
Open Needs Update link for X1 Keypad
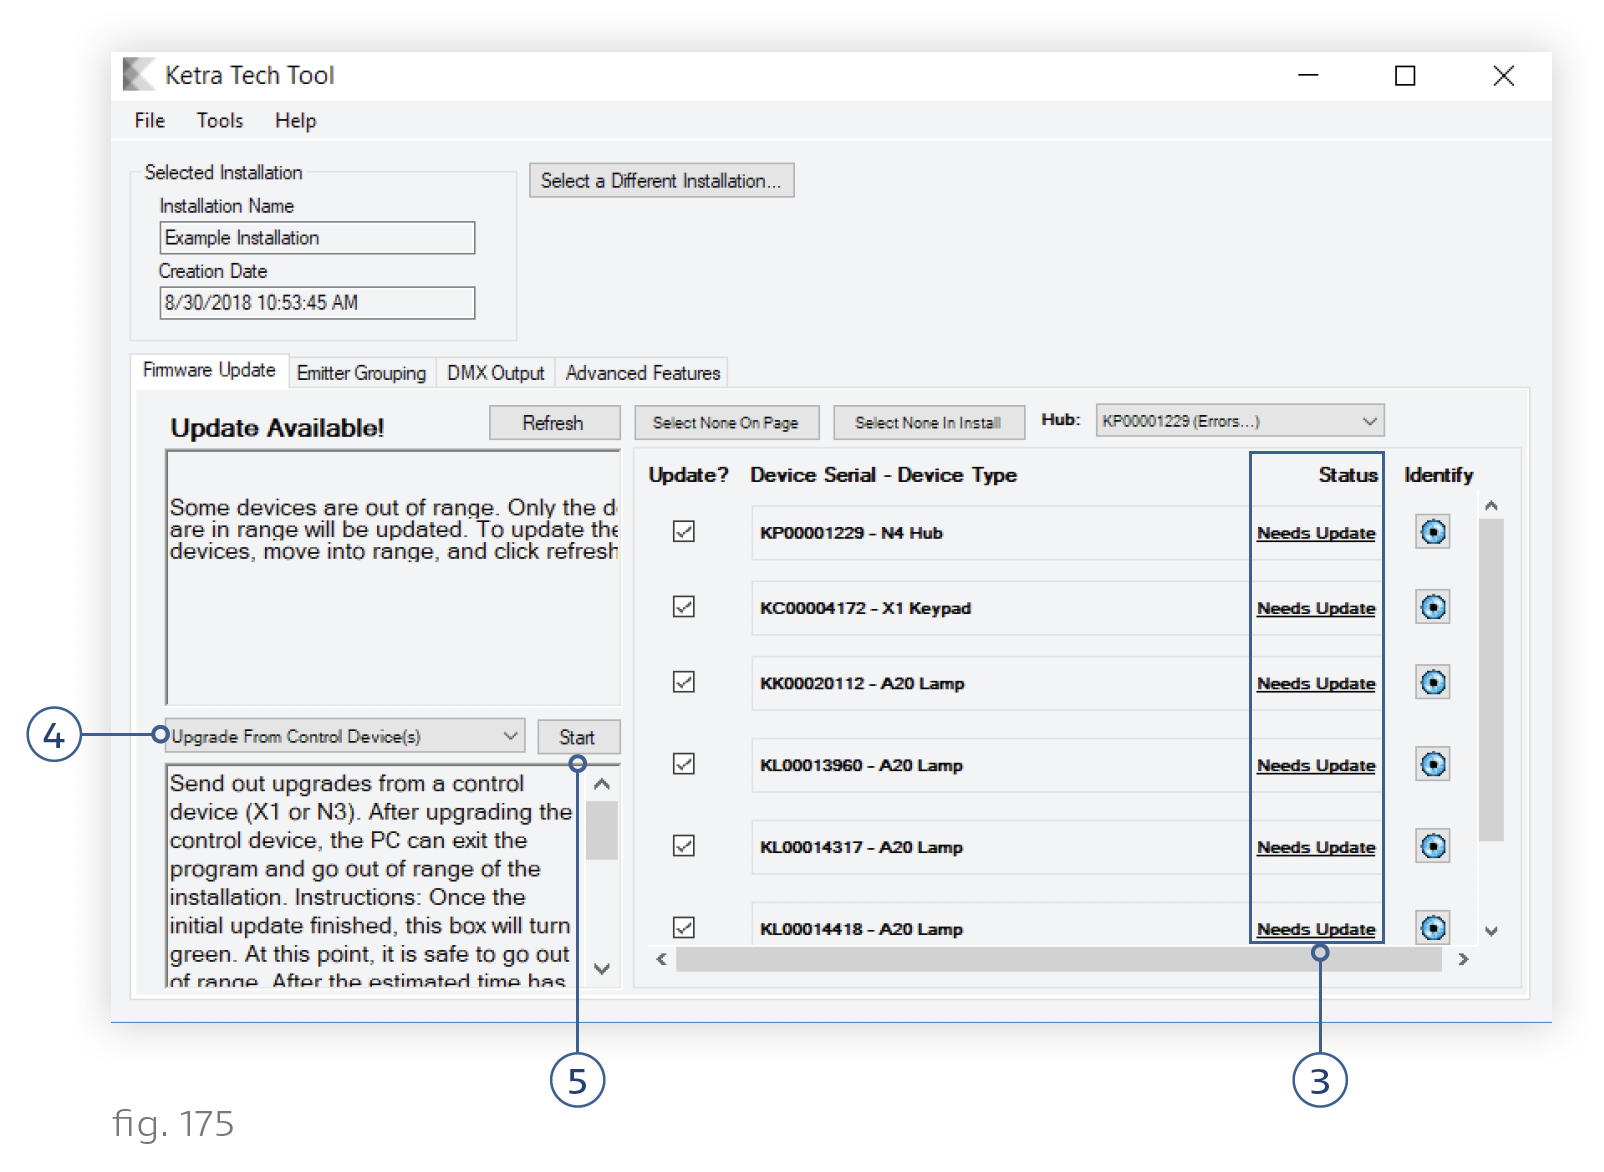pos(1316,608)
